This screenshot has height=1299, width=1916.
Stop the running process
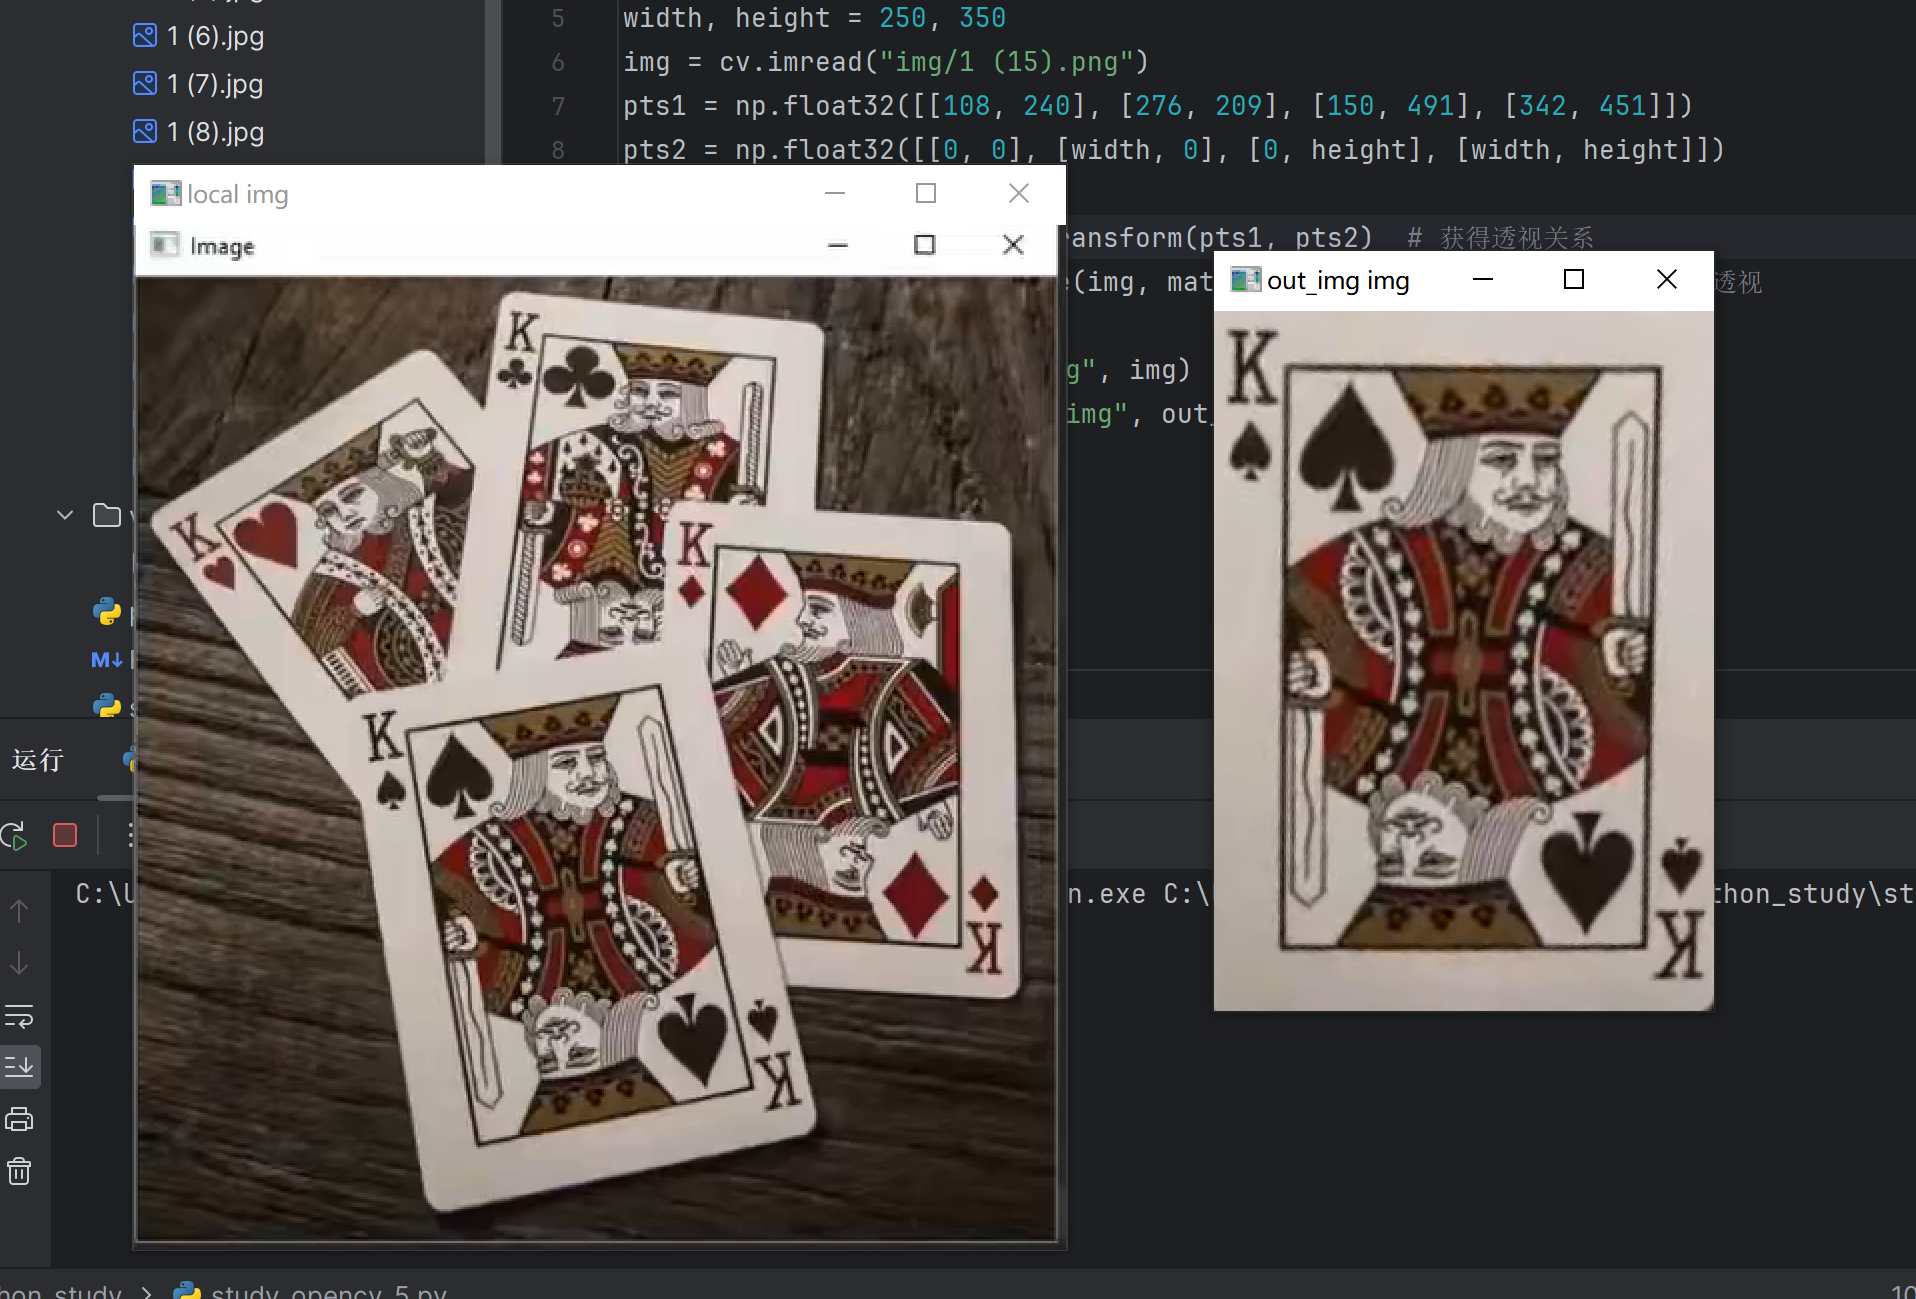coord(65,835)
